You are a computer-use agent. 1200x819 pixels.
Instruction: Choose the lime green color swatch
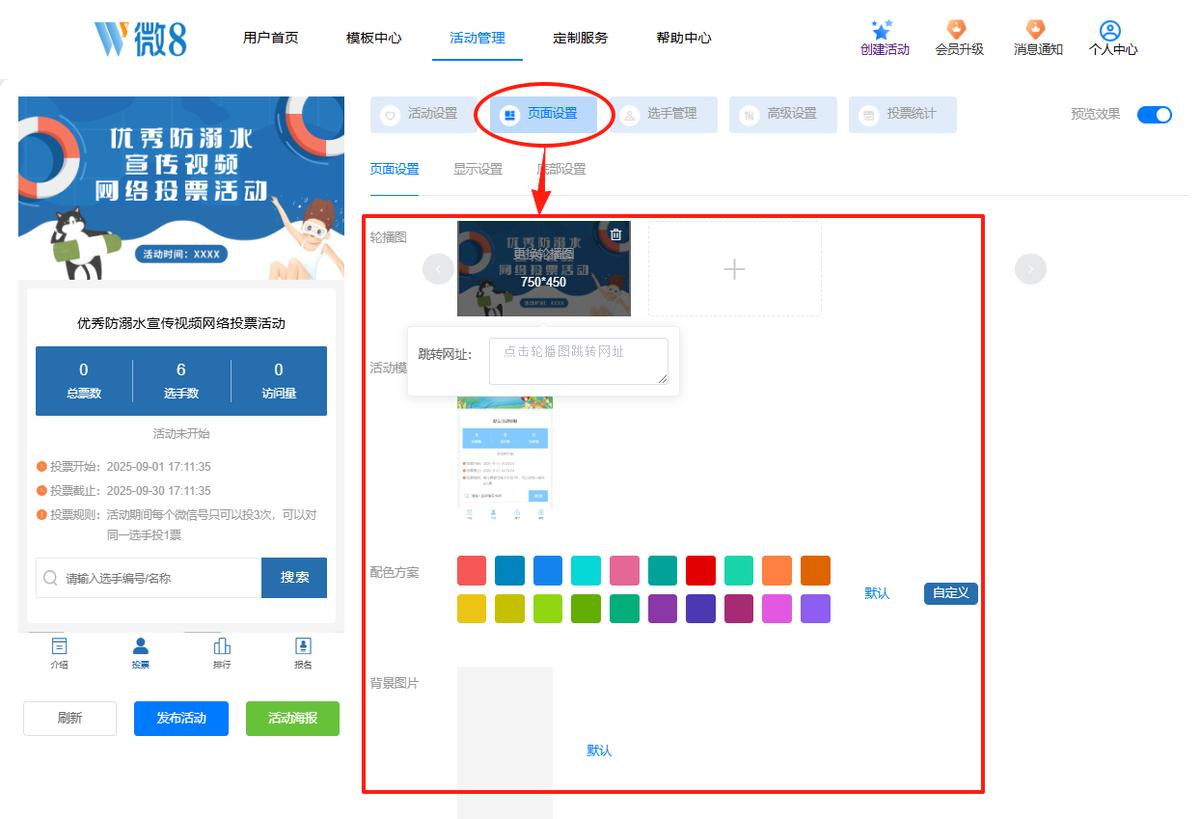click(x=548, y=609)
